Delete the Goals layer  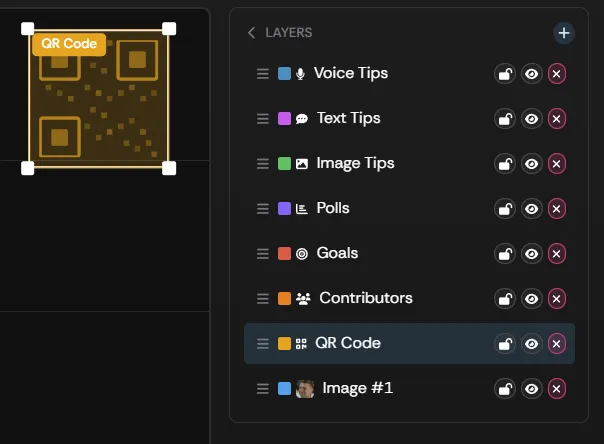coord(557,254)
